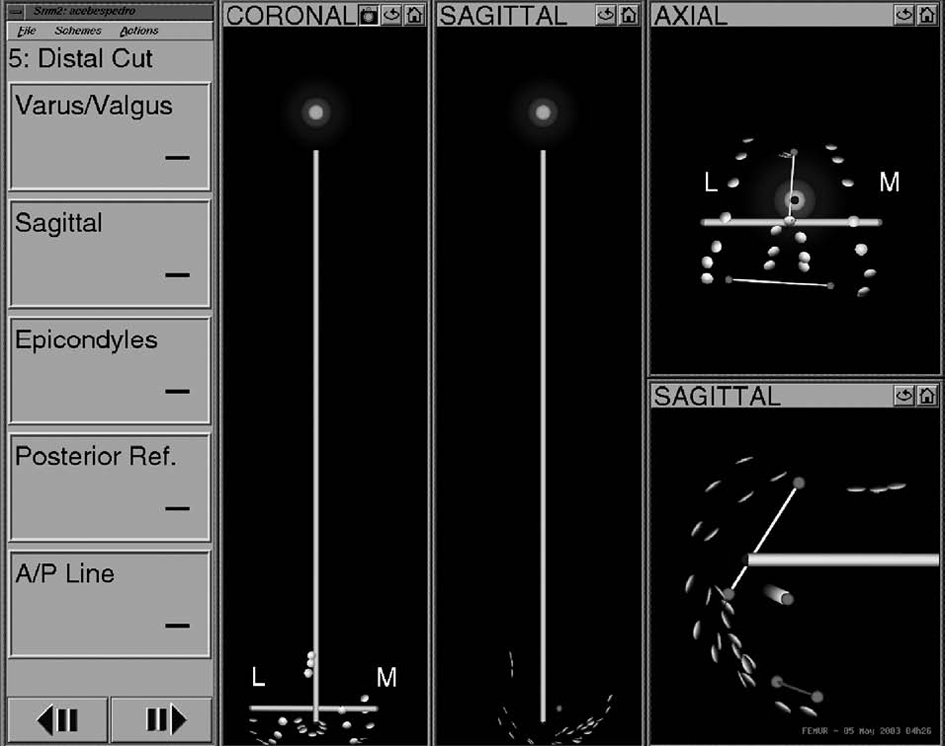This screenshot has width=945, height=746.
Task: Open the Actions menu
Action: click(x=139, y=31)
